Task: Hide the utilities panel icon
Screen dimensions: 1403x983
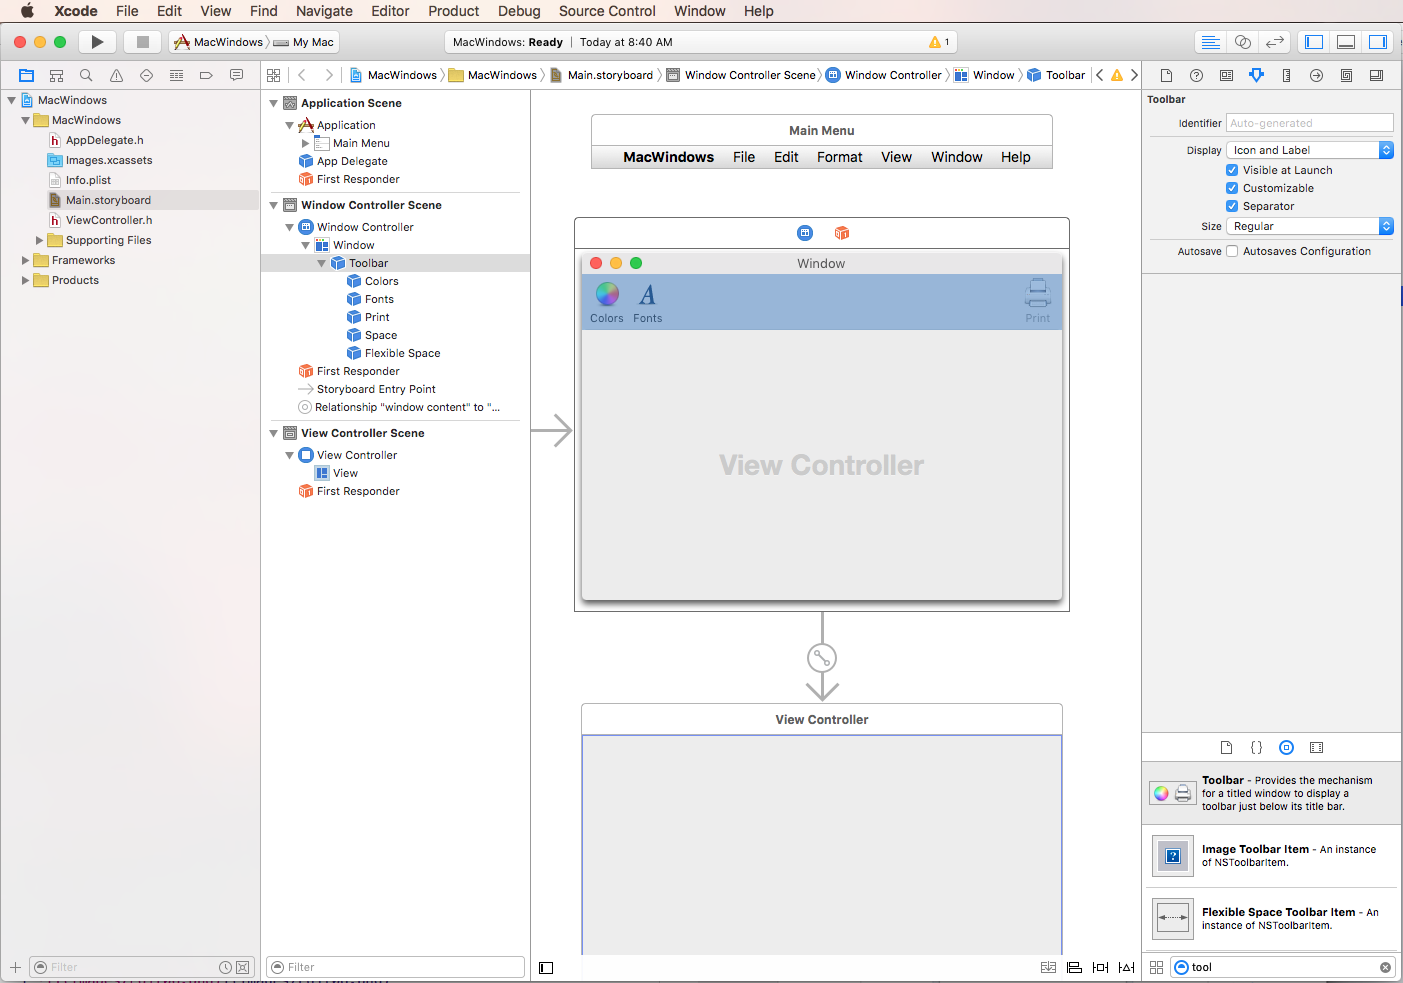Action: 1378,41
